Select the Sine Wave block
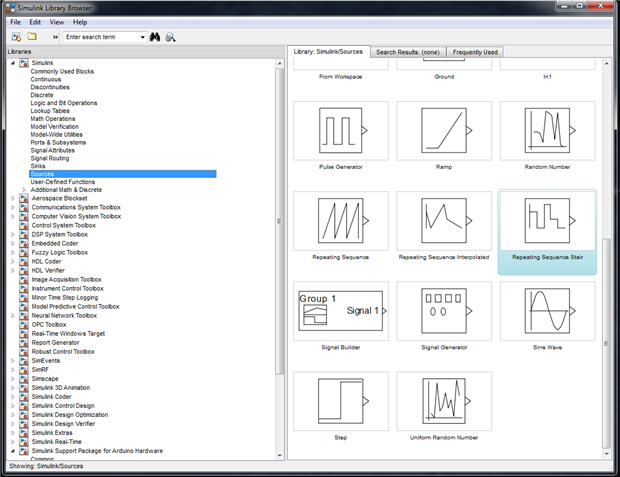The height and width of the screenshot is (477, 620). point(545,311)
